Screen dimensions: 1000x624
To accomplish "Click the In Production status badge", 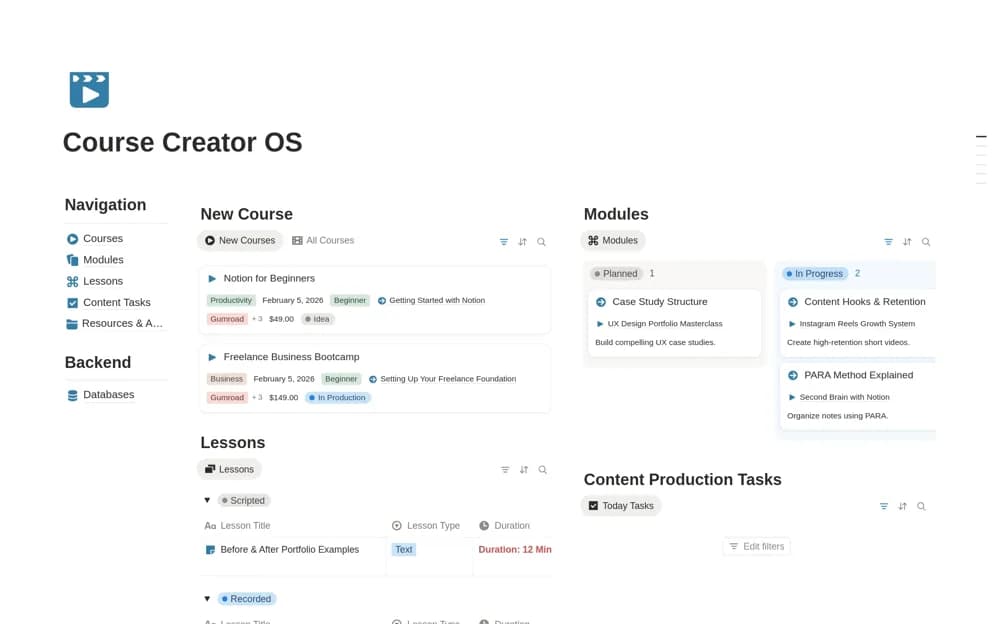I will [338, 397].
